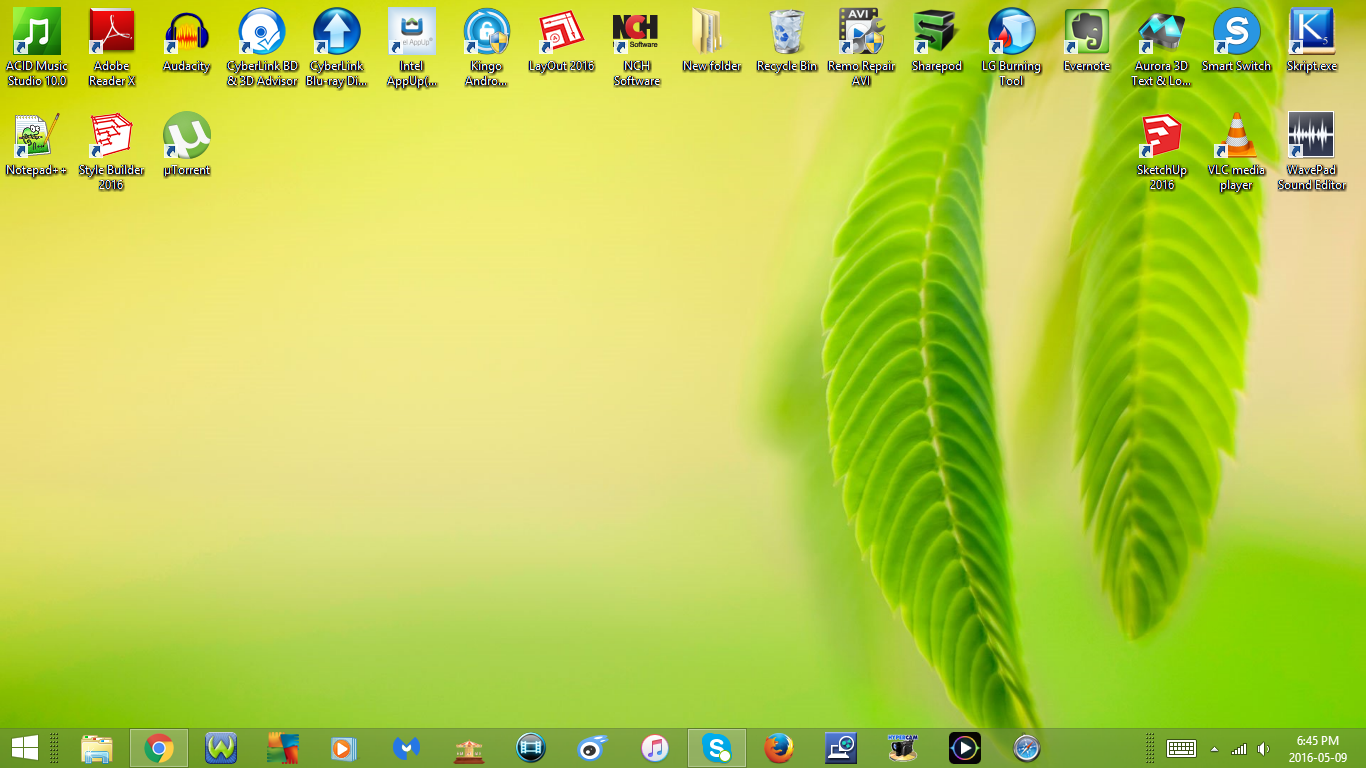
Task: Select LayOut 2016 desktop icon
Action: (x=562, y=42)
